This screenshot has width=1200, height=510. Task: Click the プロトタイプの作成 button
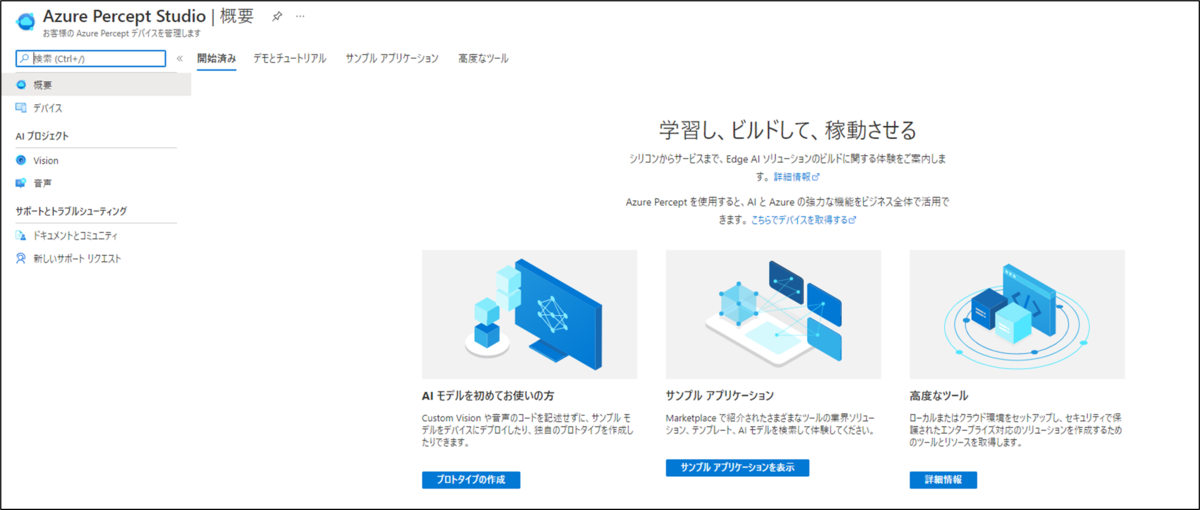471,480
